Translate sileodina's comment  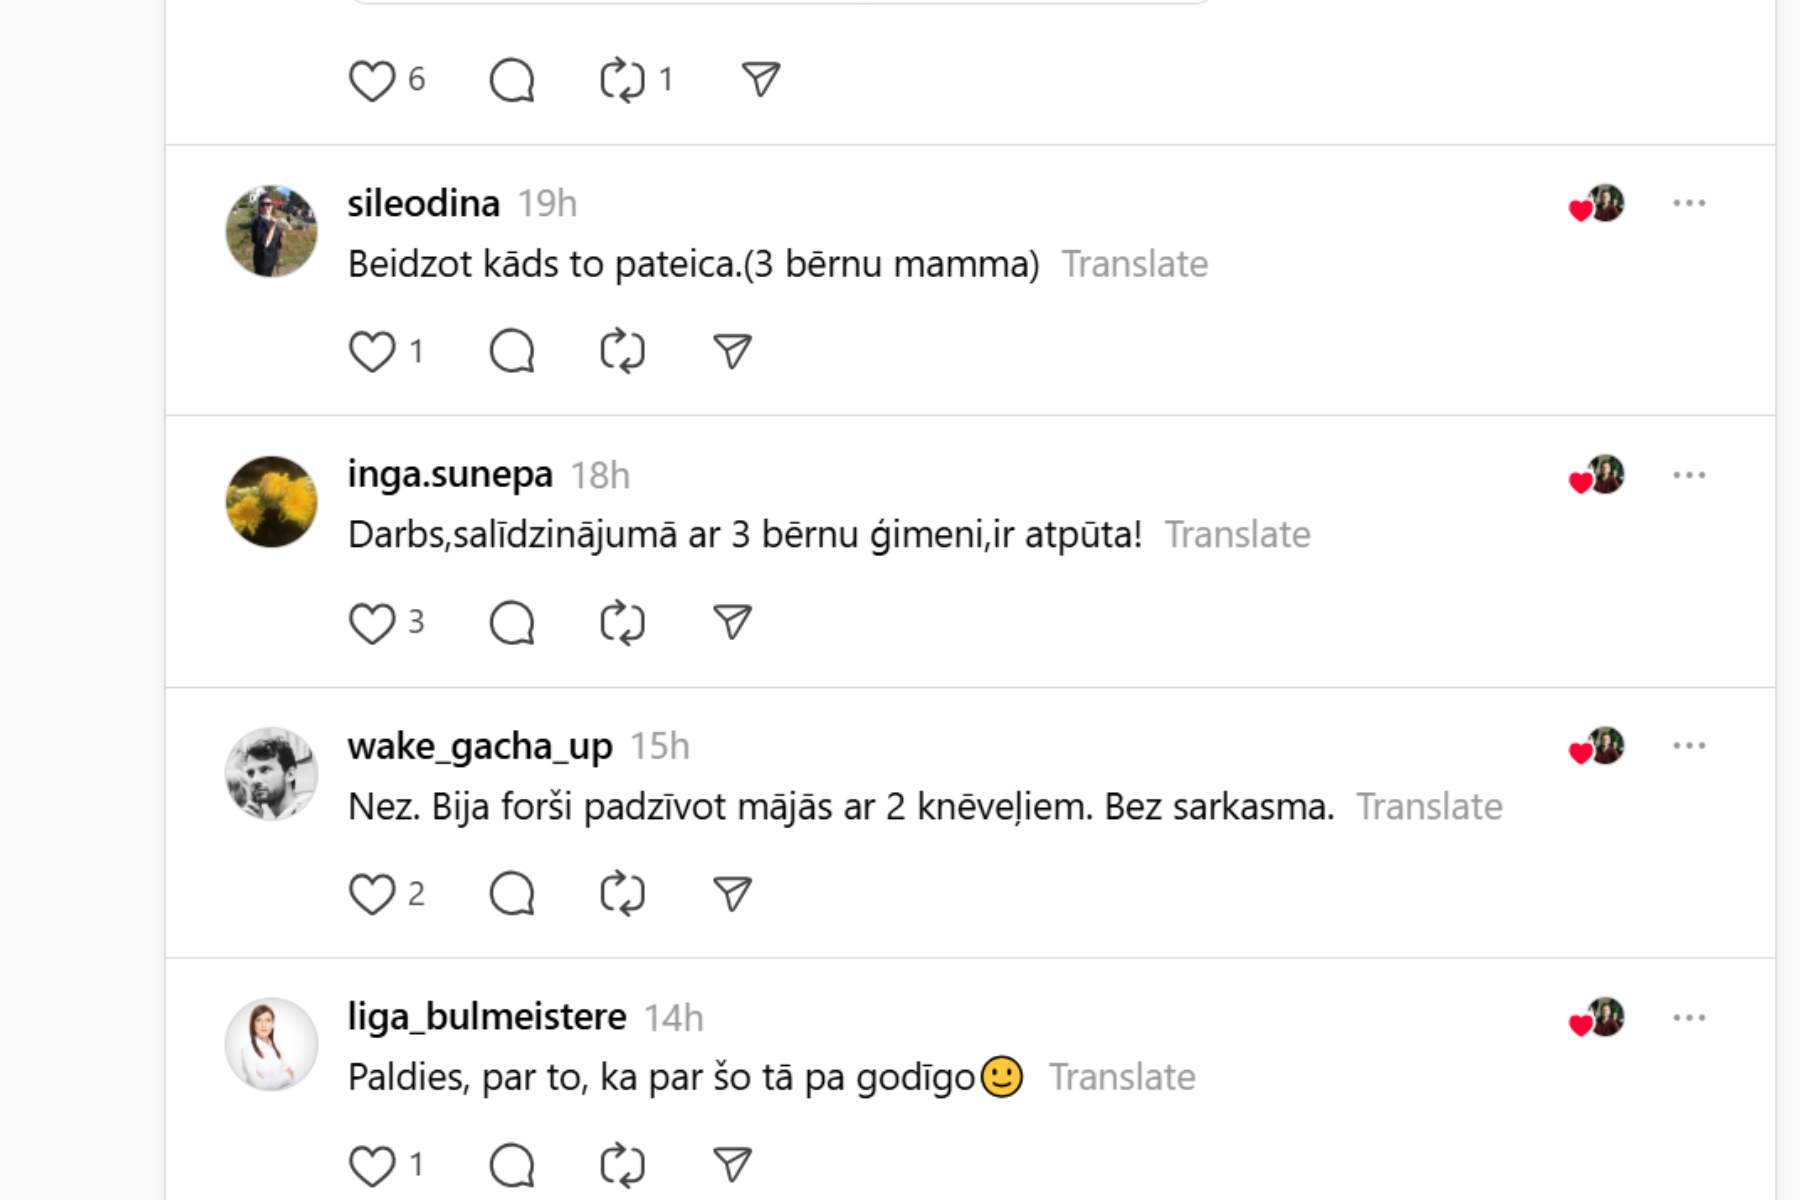(1134, 264)
